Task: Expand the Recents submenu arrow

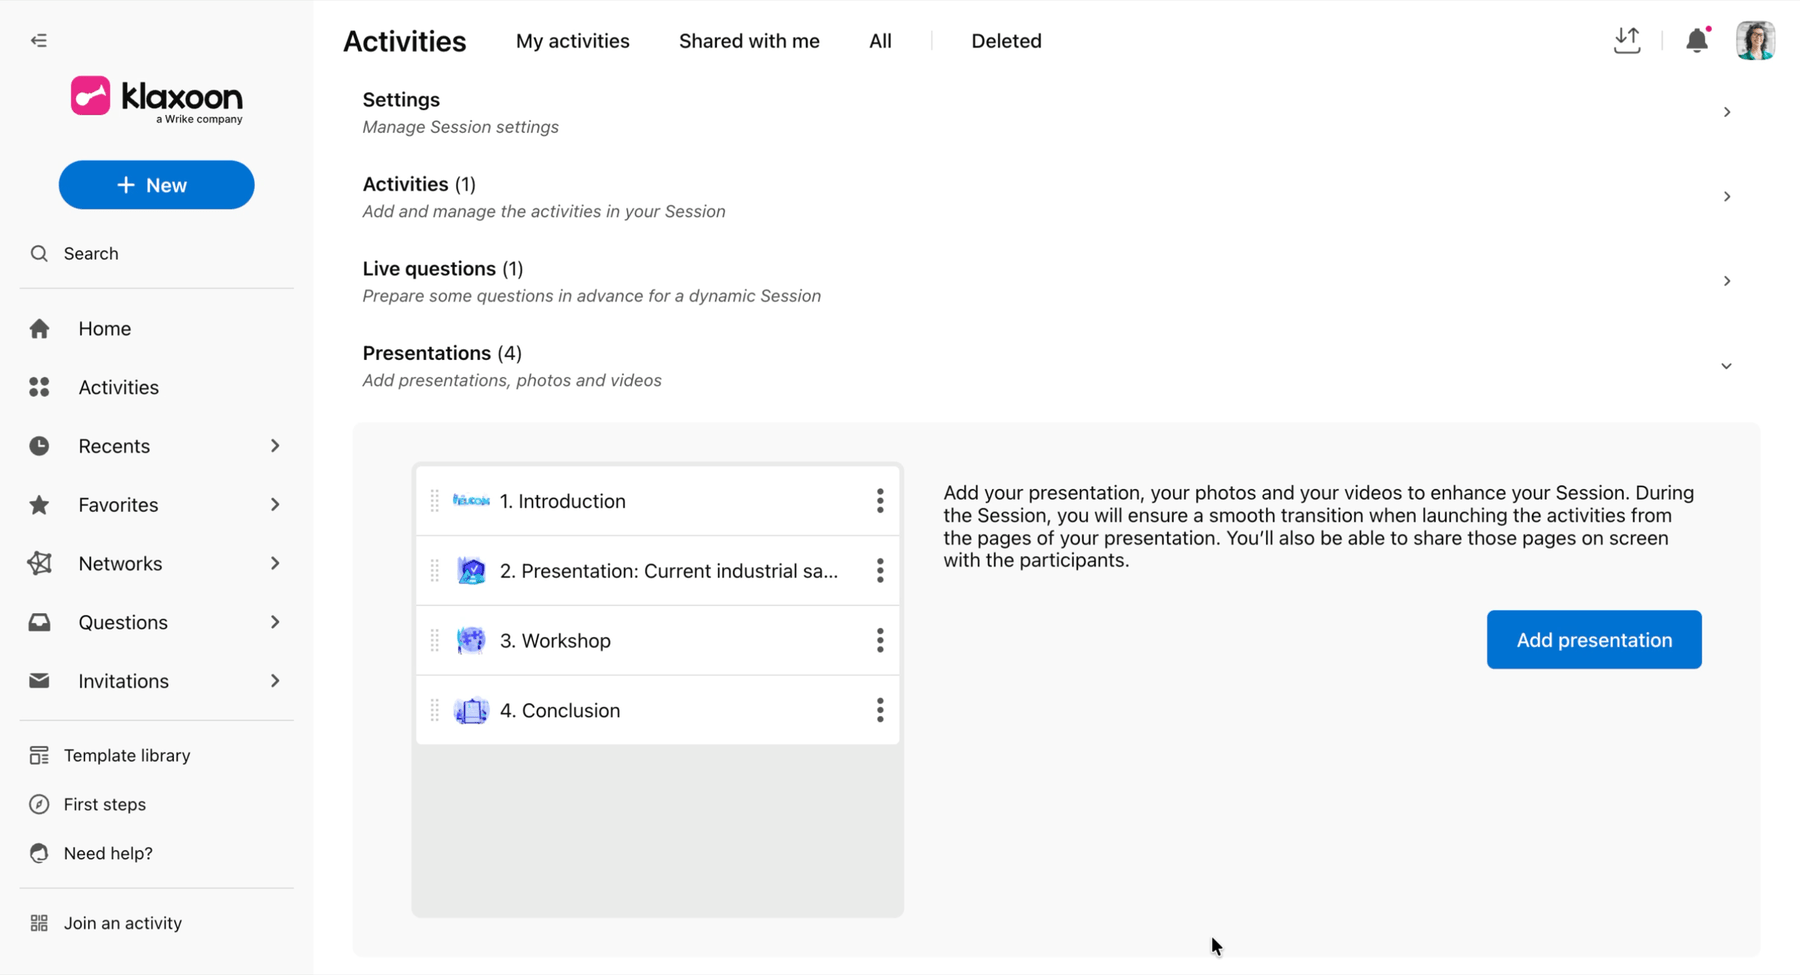Action: point(275,446)
